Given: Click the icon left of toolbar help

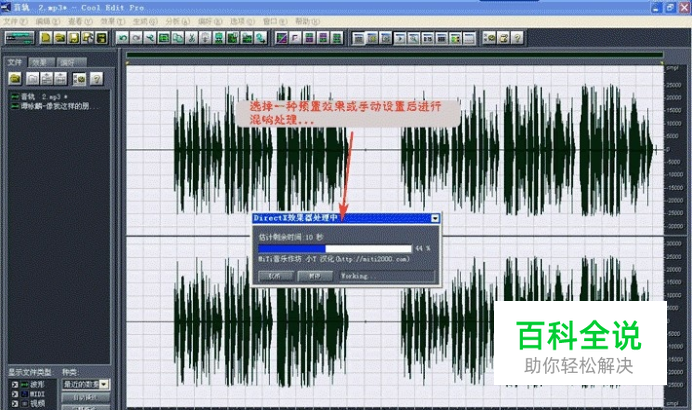Looking at the screenshot, I should tap(503, 38).
